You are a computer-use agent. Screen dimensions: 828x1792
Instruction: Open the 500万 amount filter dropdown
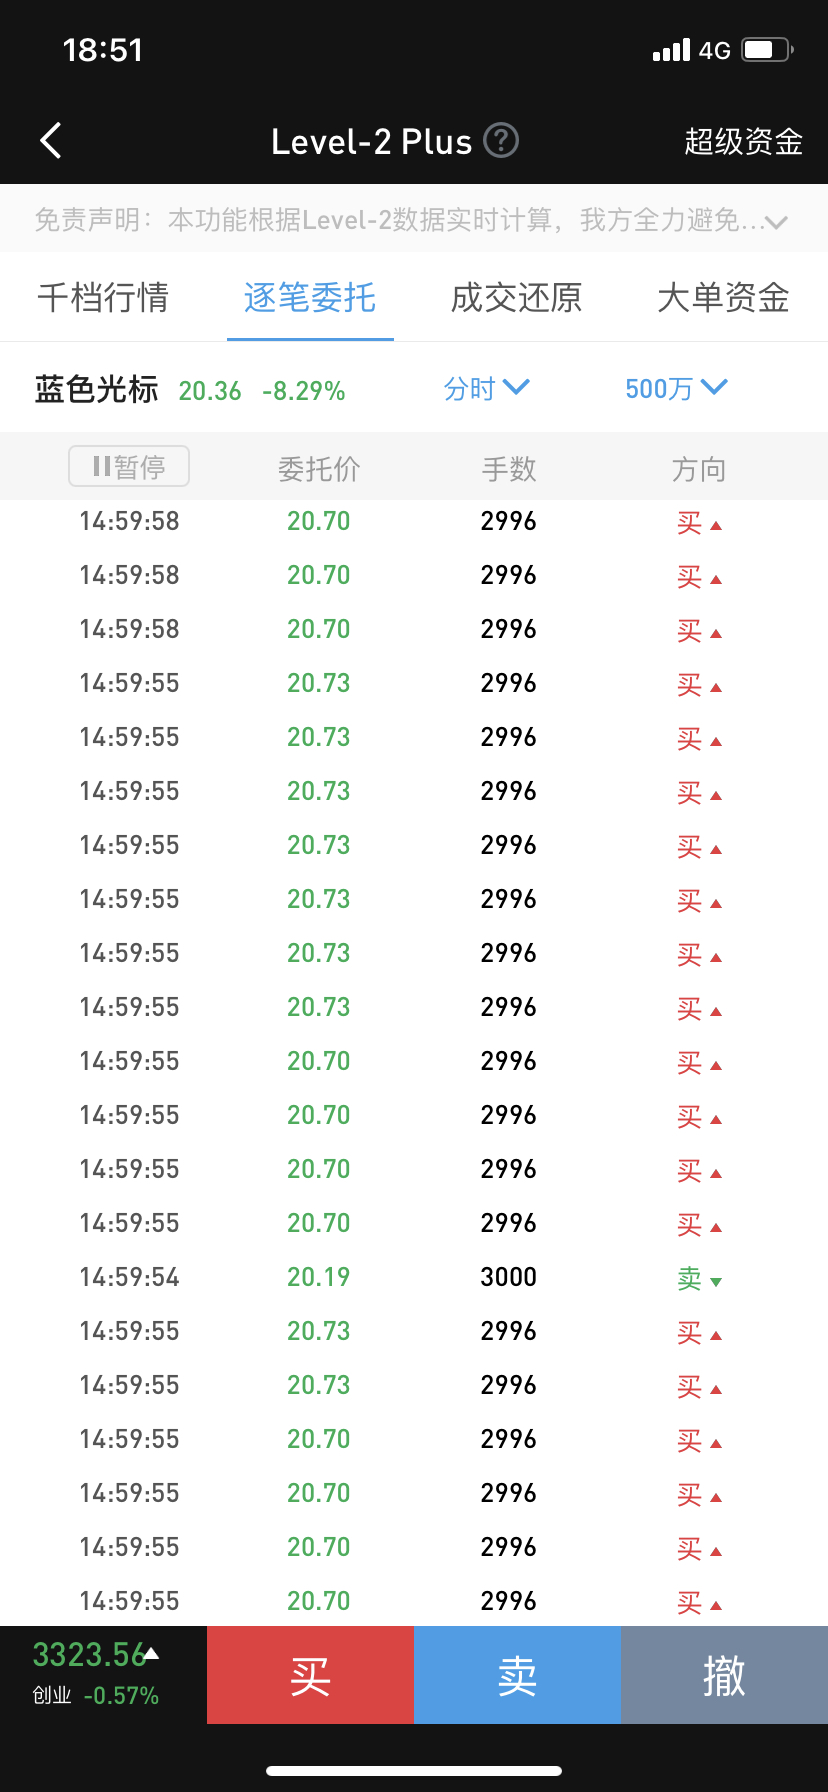click(676, 389)
